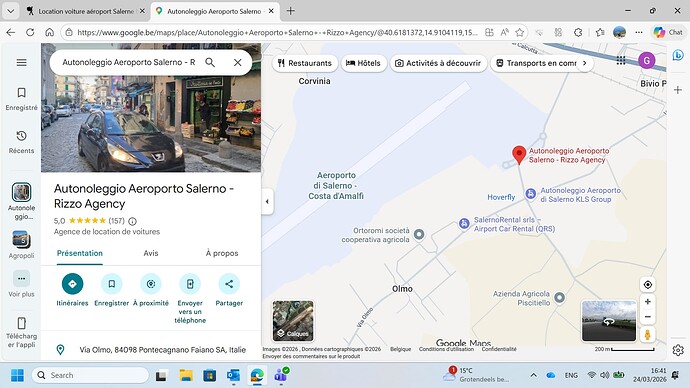This screenshot has width=690, height=388.
Task: Click the browser home button
Action: pyautogui.click(x=50, y=32)
